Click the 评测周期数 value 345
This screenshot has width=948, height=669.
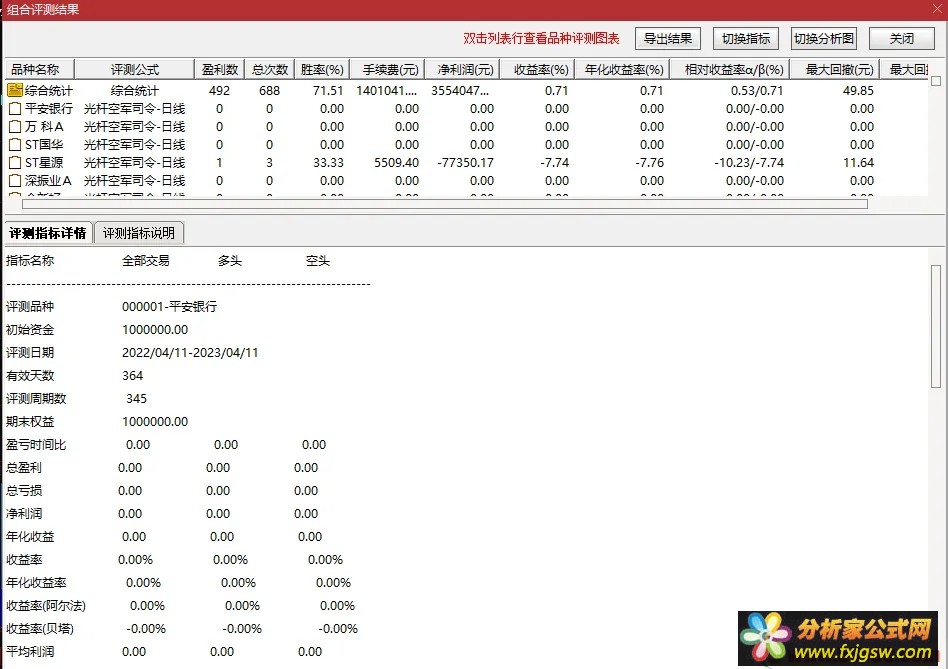[x=137, y=398]
